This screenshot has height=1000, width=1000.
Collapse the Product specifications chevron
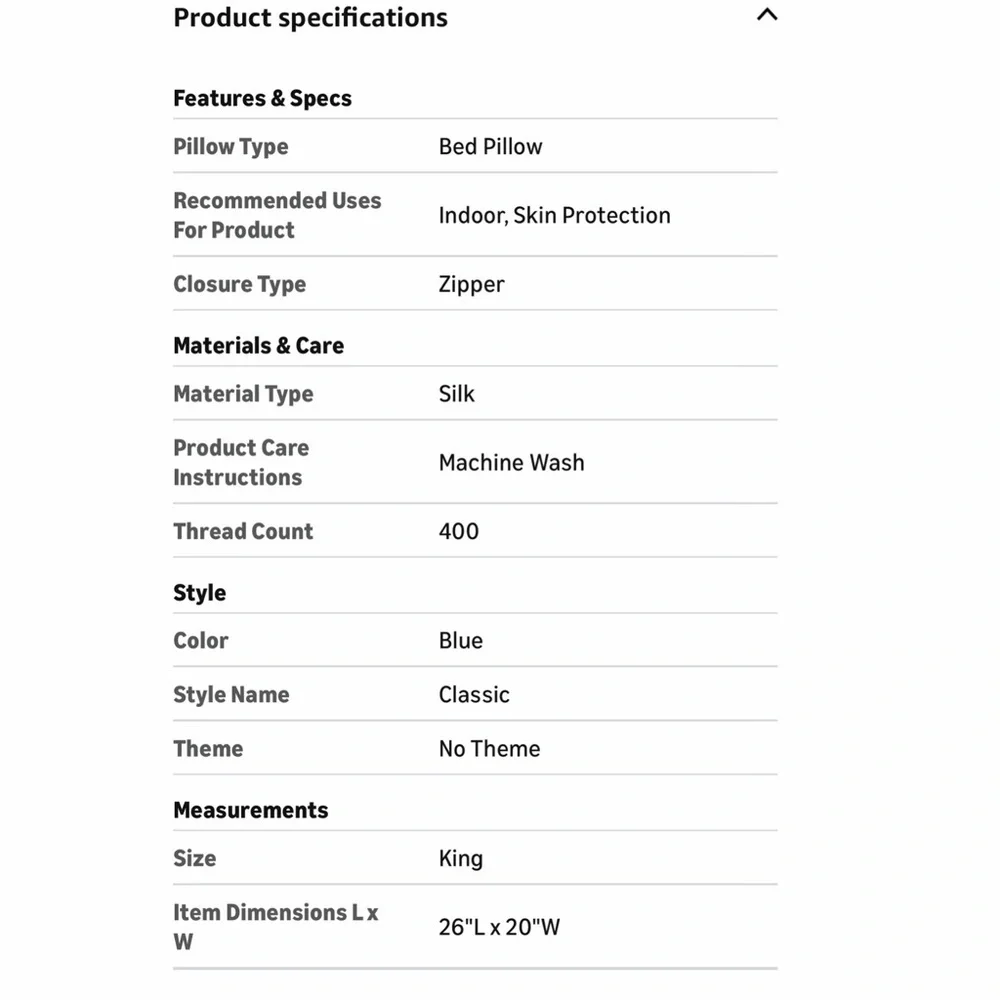pos(767,15)
